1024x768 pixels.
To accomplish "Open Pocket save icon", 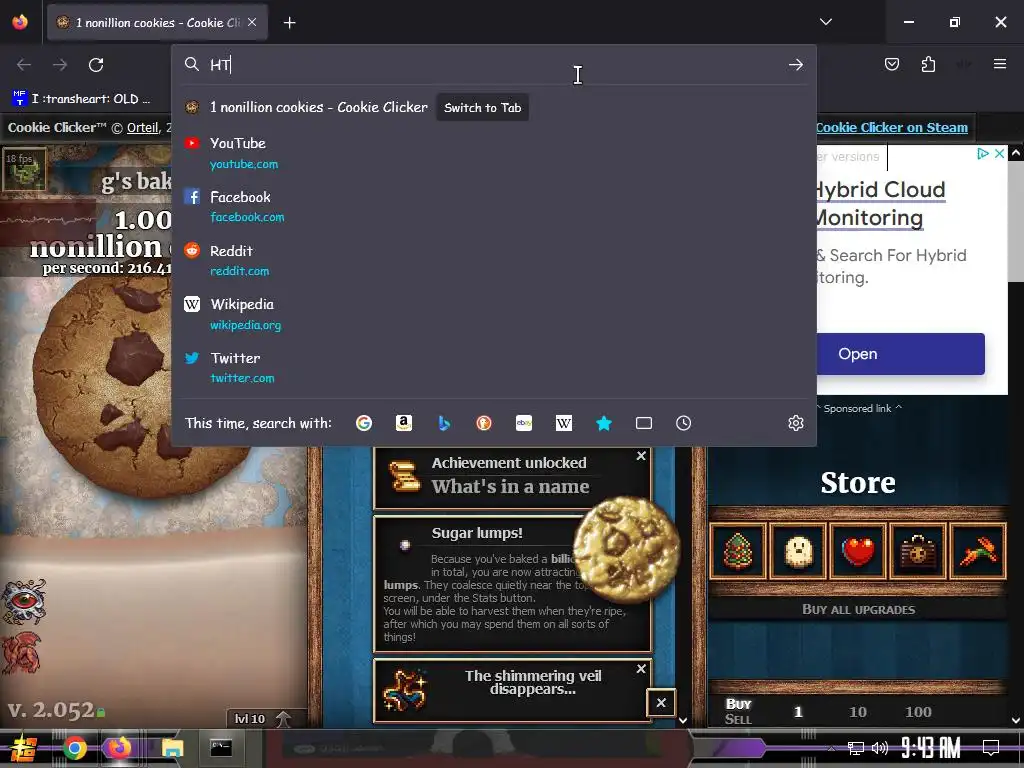I will [891, 64].
